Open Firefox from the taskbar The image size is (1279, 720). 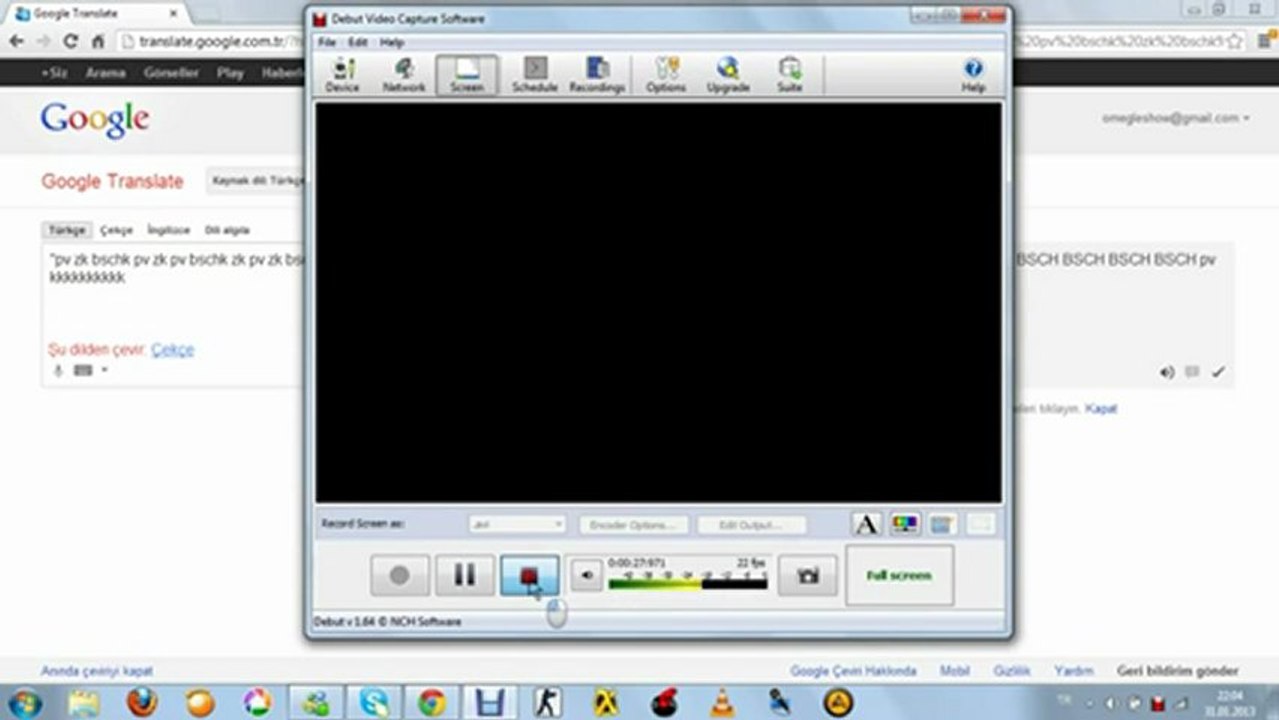[x=142, y=702]
